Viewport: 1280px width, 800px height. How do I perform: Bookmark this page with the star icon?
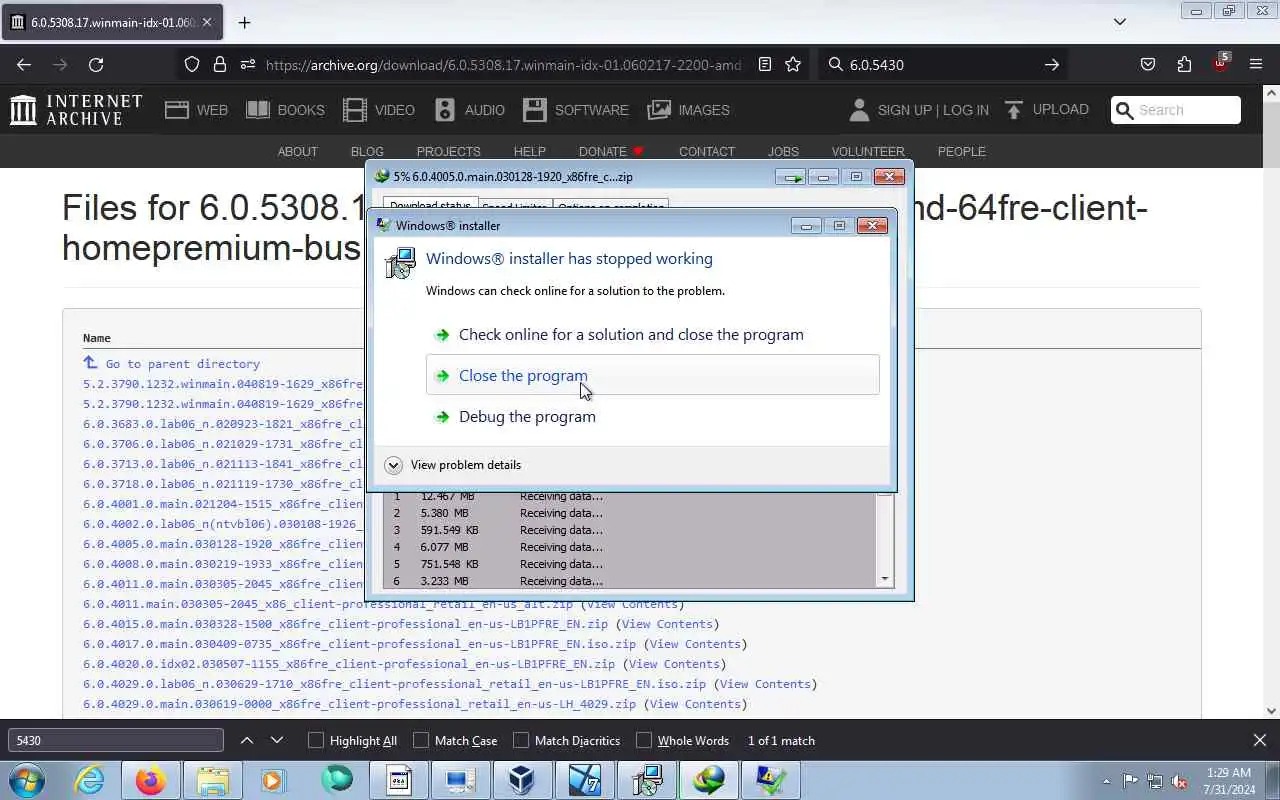click(793, 64)
